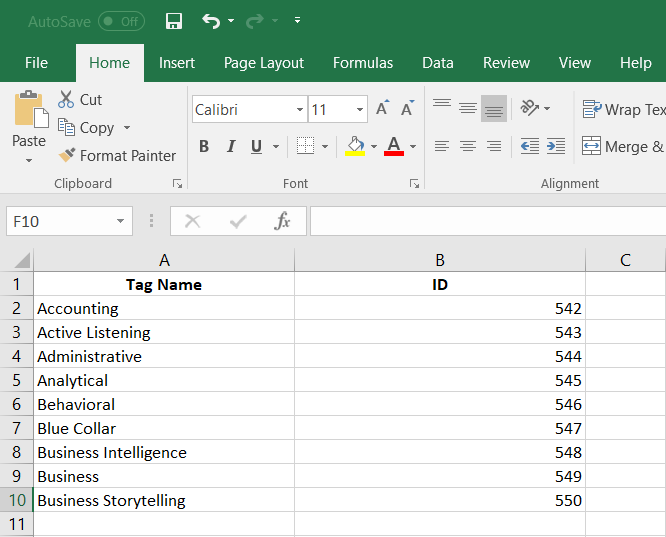Expand the Name Box dropdown arrow
Screen dimensions: 666x537
pyautogui.click(x=121, y=221)
